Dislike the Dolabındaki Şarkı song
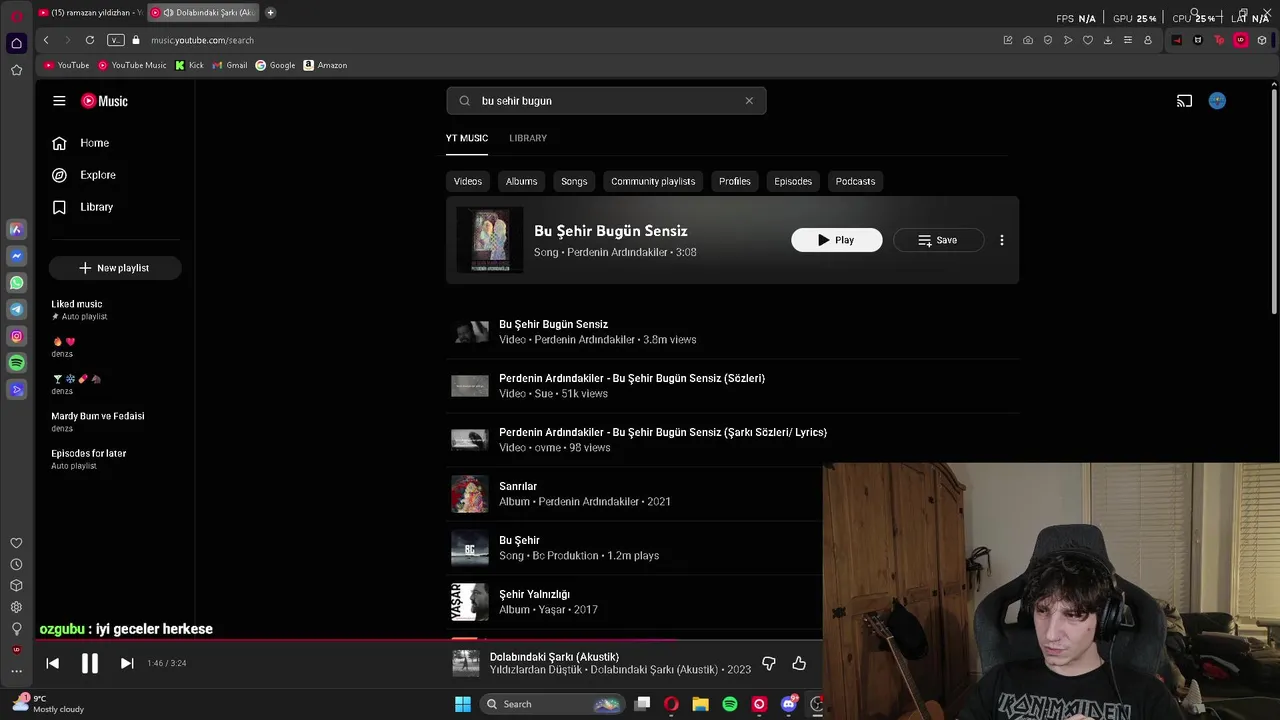1280x720 pixels. (x=769, y=663)
